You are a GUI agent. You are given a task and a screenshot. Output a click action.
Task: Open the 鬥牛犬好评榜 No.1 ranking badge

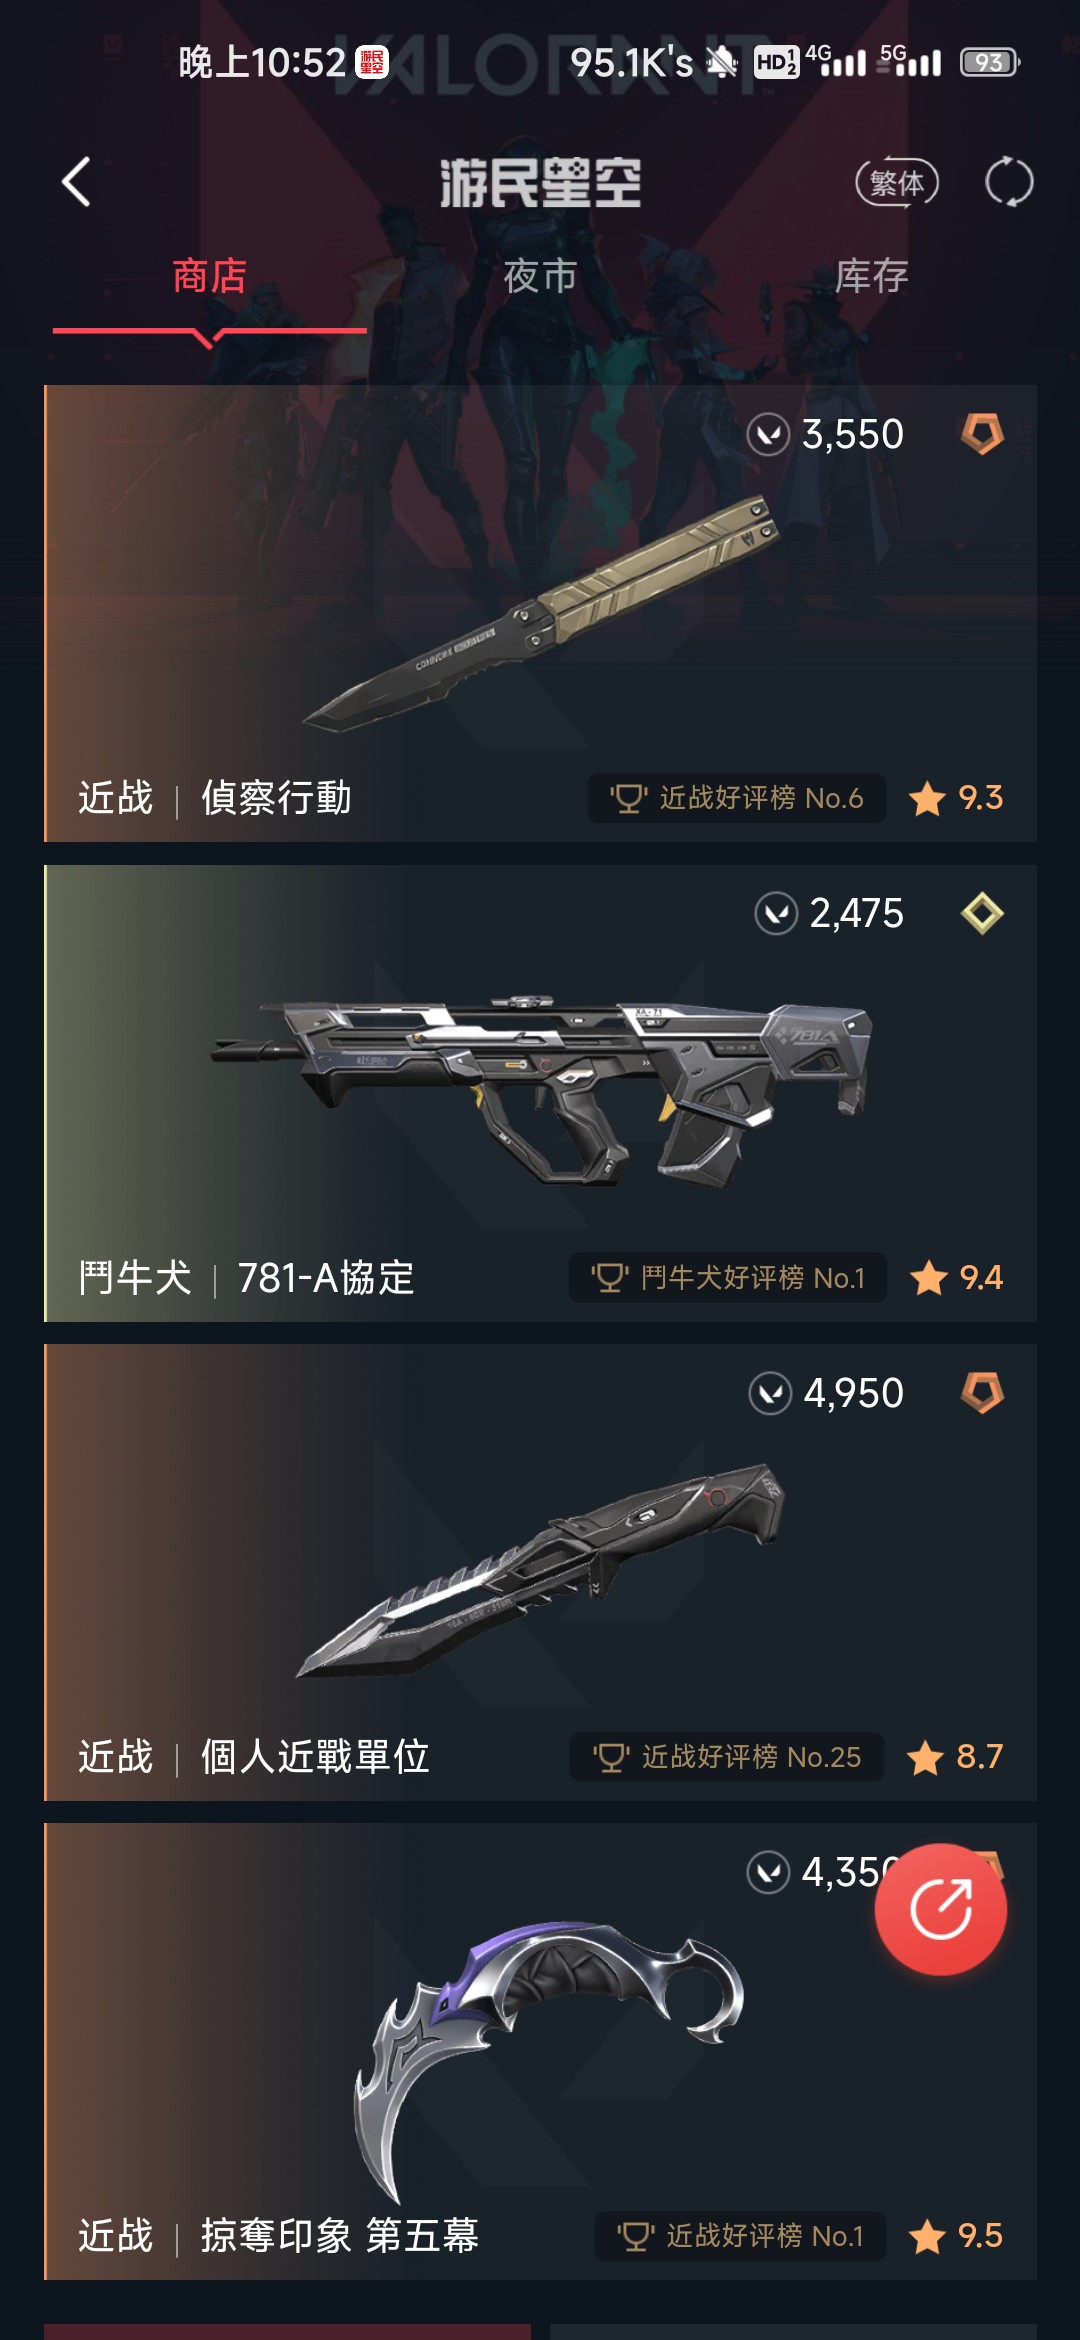point(728,1277)
